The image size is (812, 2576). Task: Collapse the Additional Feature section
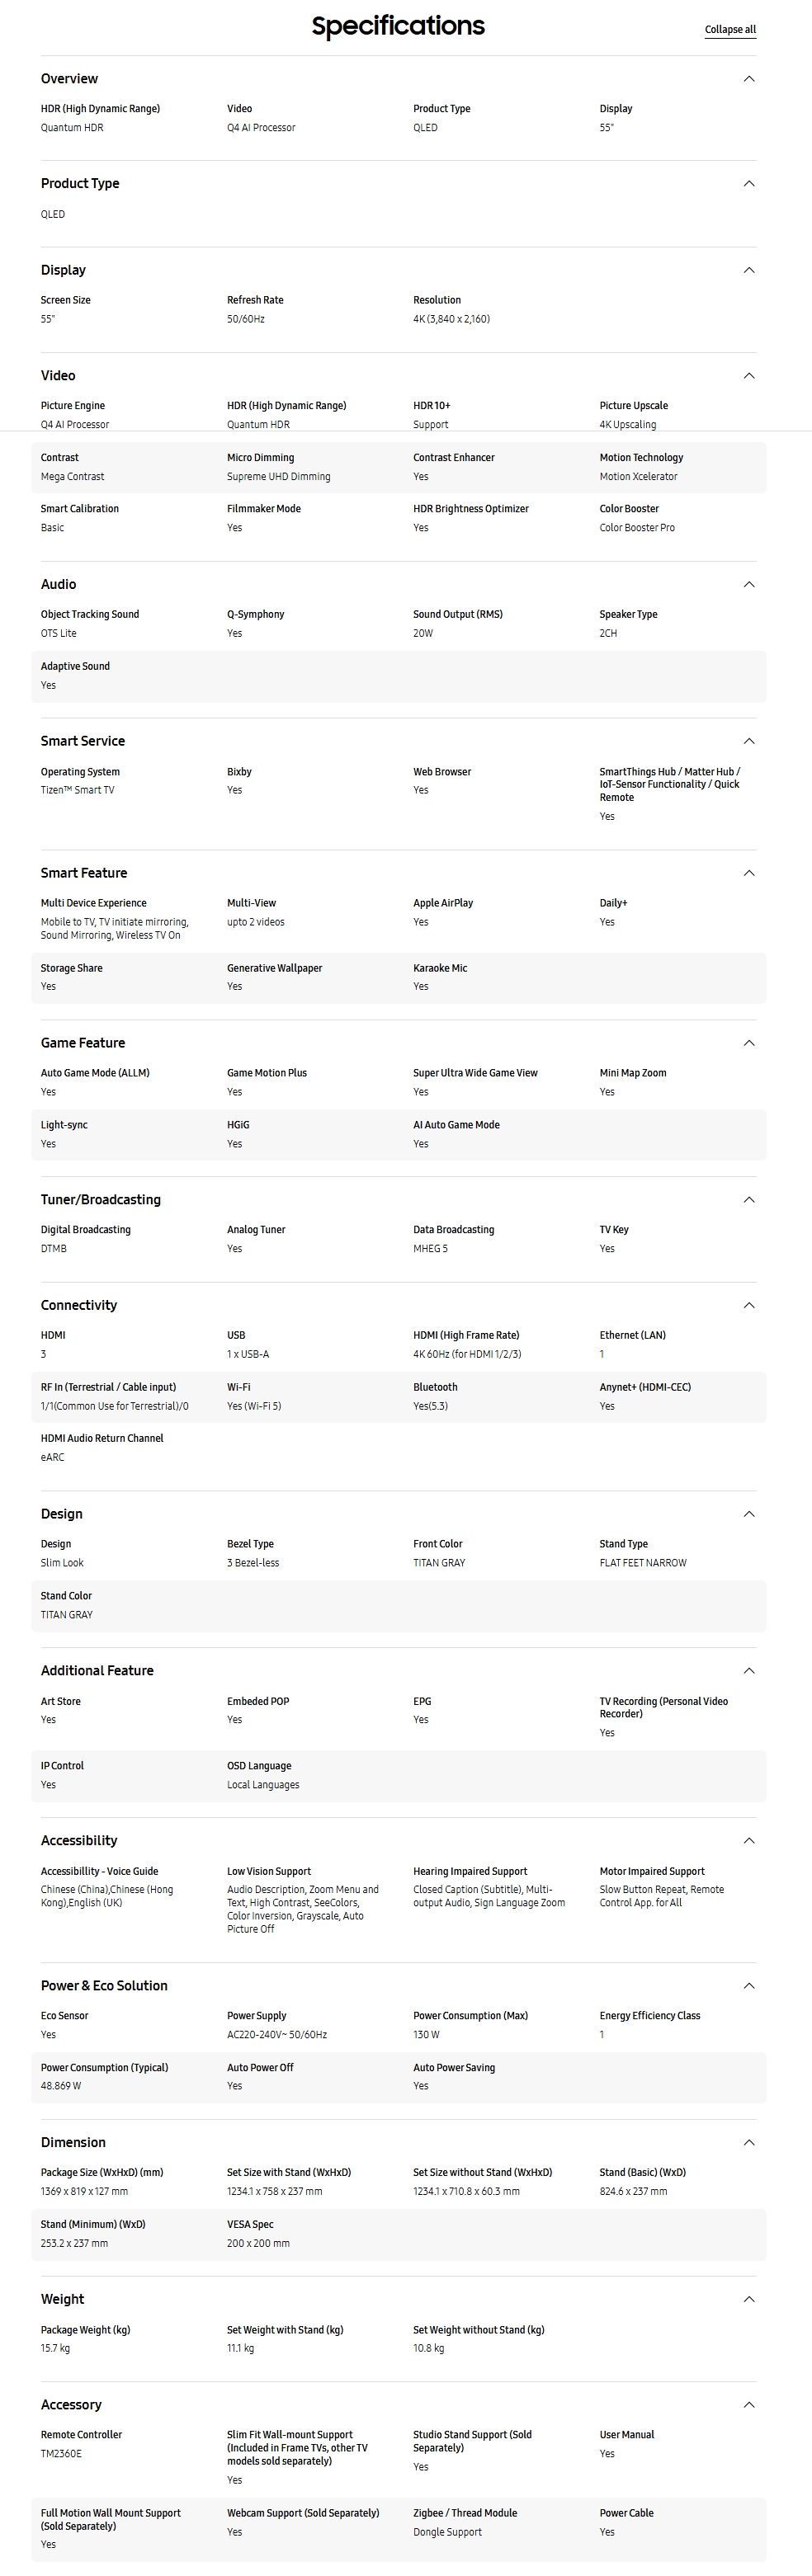pyautogui.click(x=749, y=1671)
